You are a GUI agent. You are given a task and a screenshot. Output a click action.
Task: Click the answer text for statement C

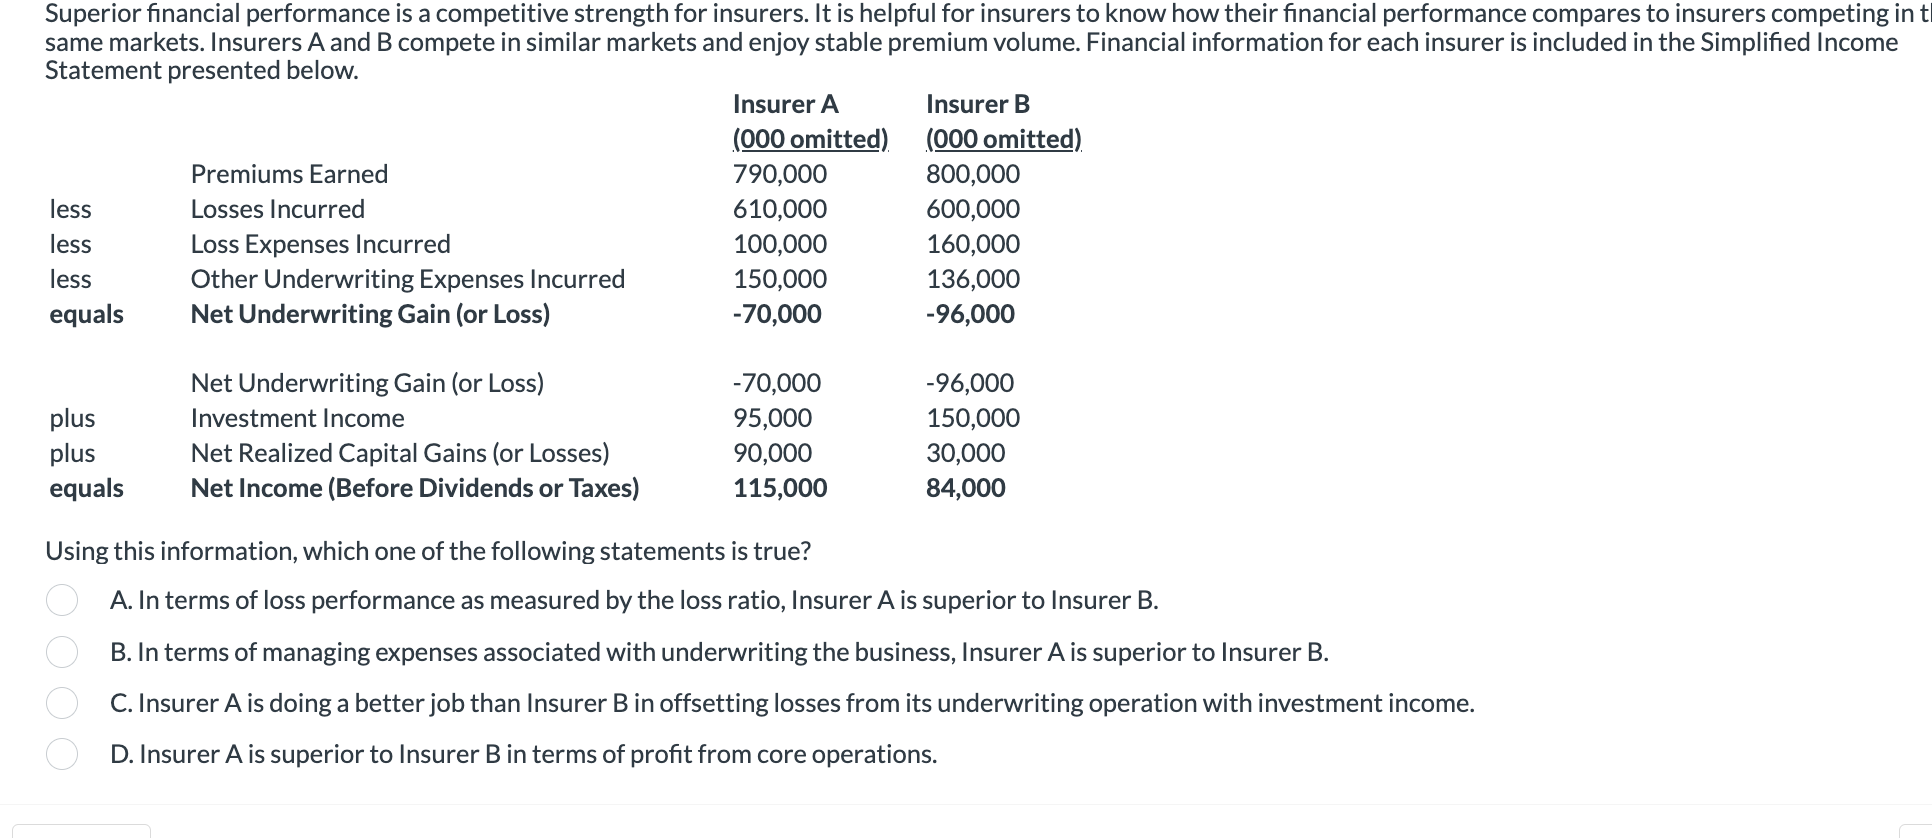click(792, 703)
